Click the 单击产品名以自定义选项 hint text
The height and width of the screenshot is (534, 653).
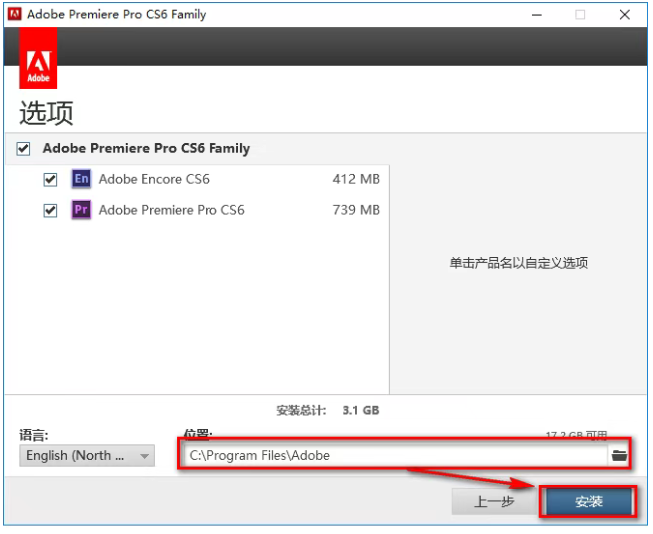pos(518,263)
